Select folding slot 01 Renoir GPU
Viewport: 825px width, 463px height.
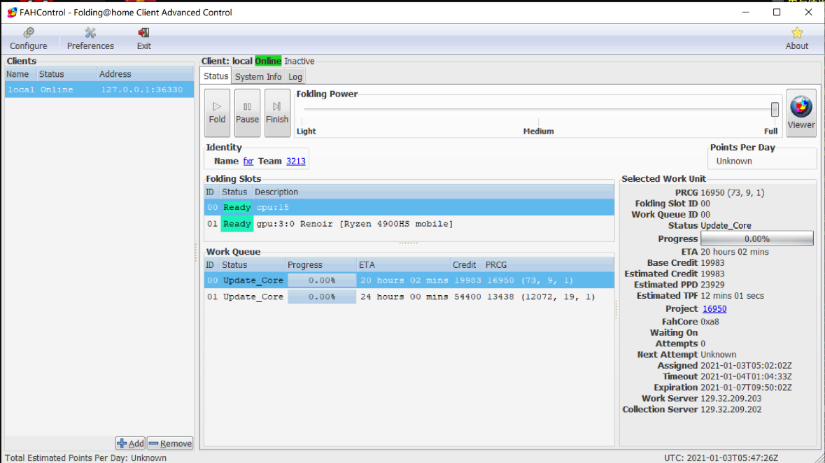point(409,224)
